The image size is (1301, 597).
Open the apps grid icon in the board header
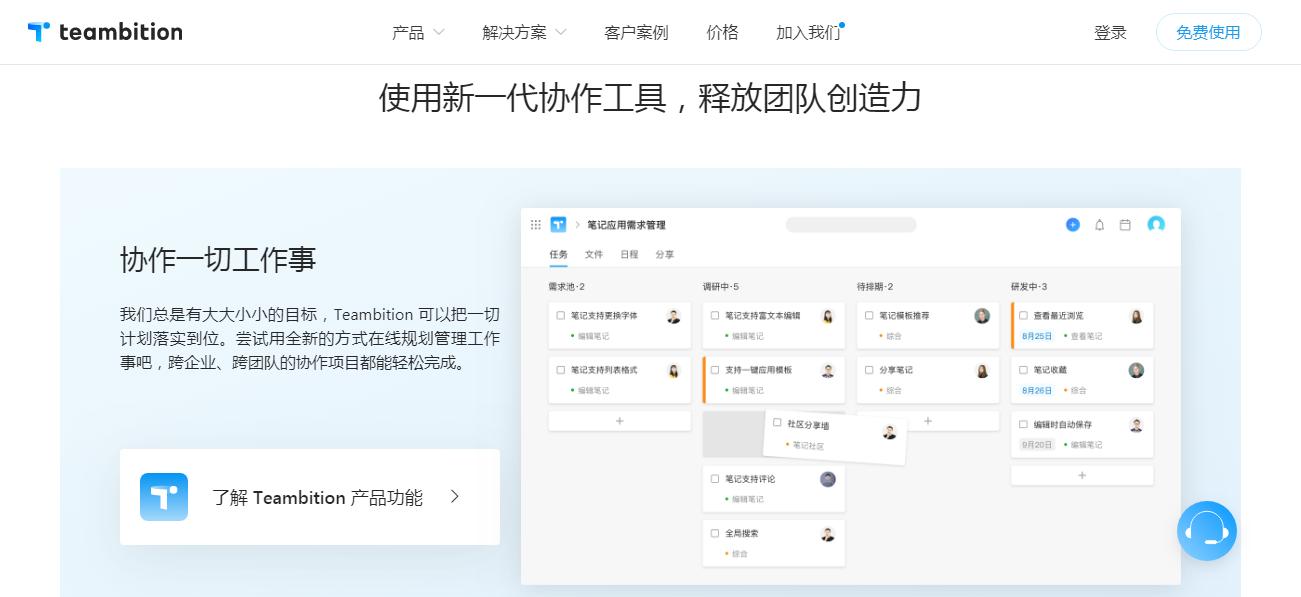[536, 224]
